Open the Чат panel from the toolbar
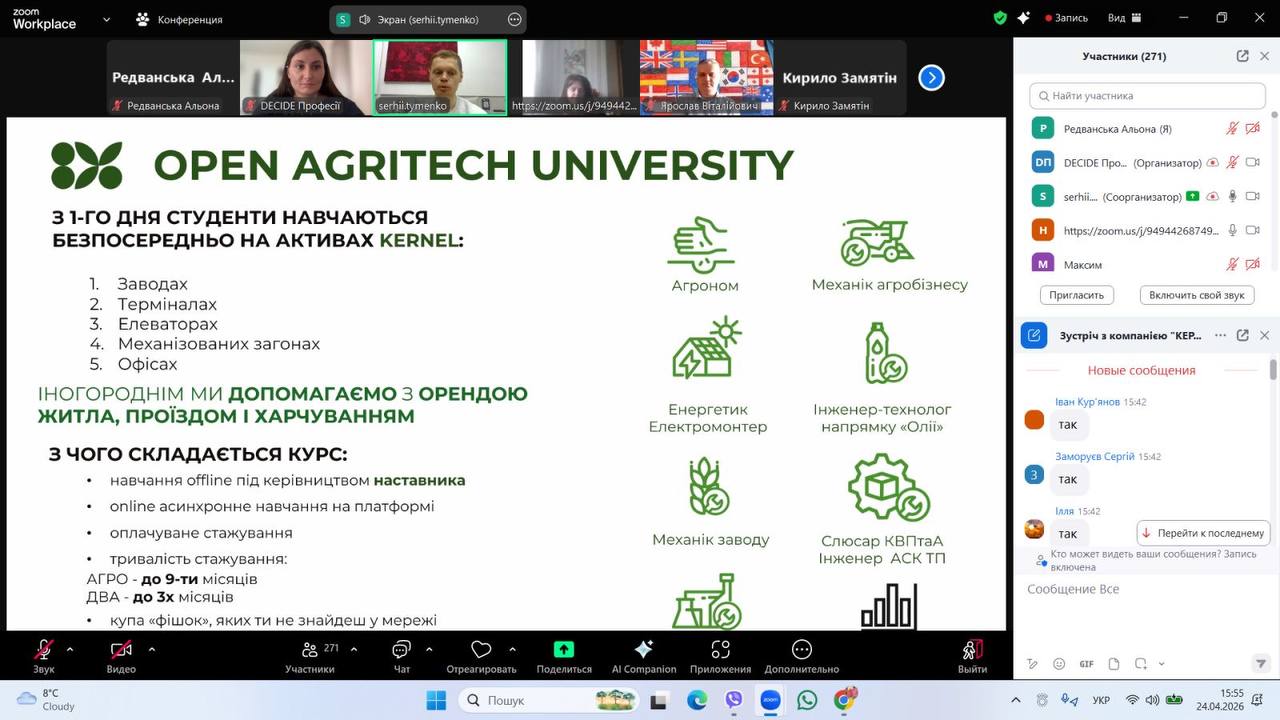The width and height of the screenshot is (1280, 720). pos(402,656)
